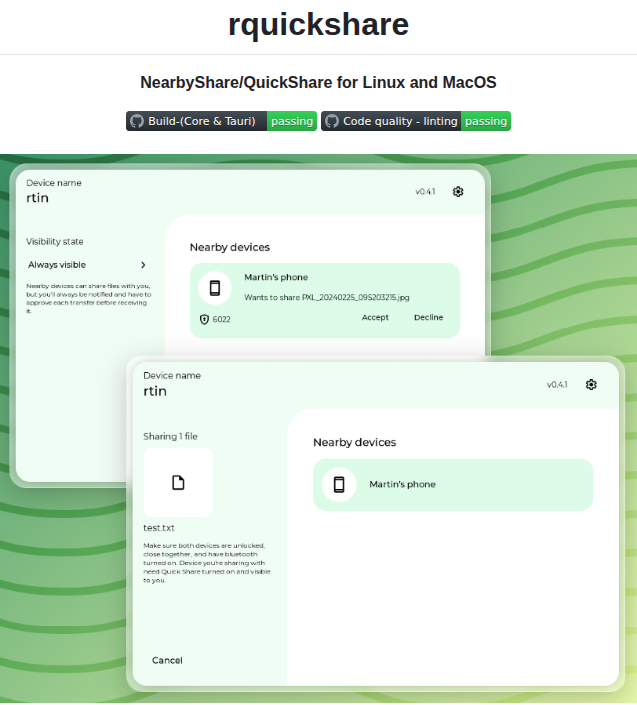Accept the file from Martin's phone

(375, 317)
